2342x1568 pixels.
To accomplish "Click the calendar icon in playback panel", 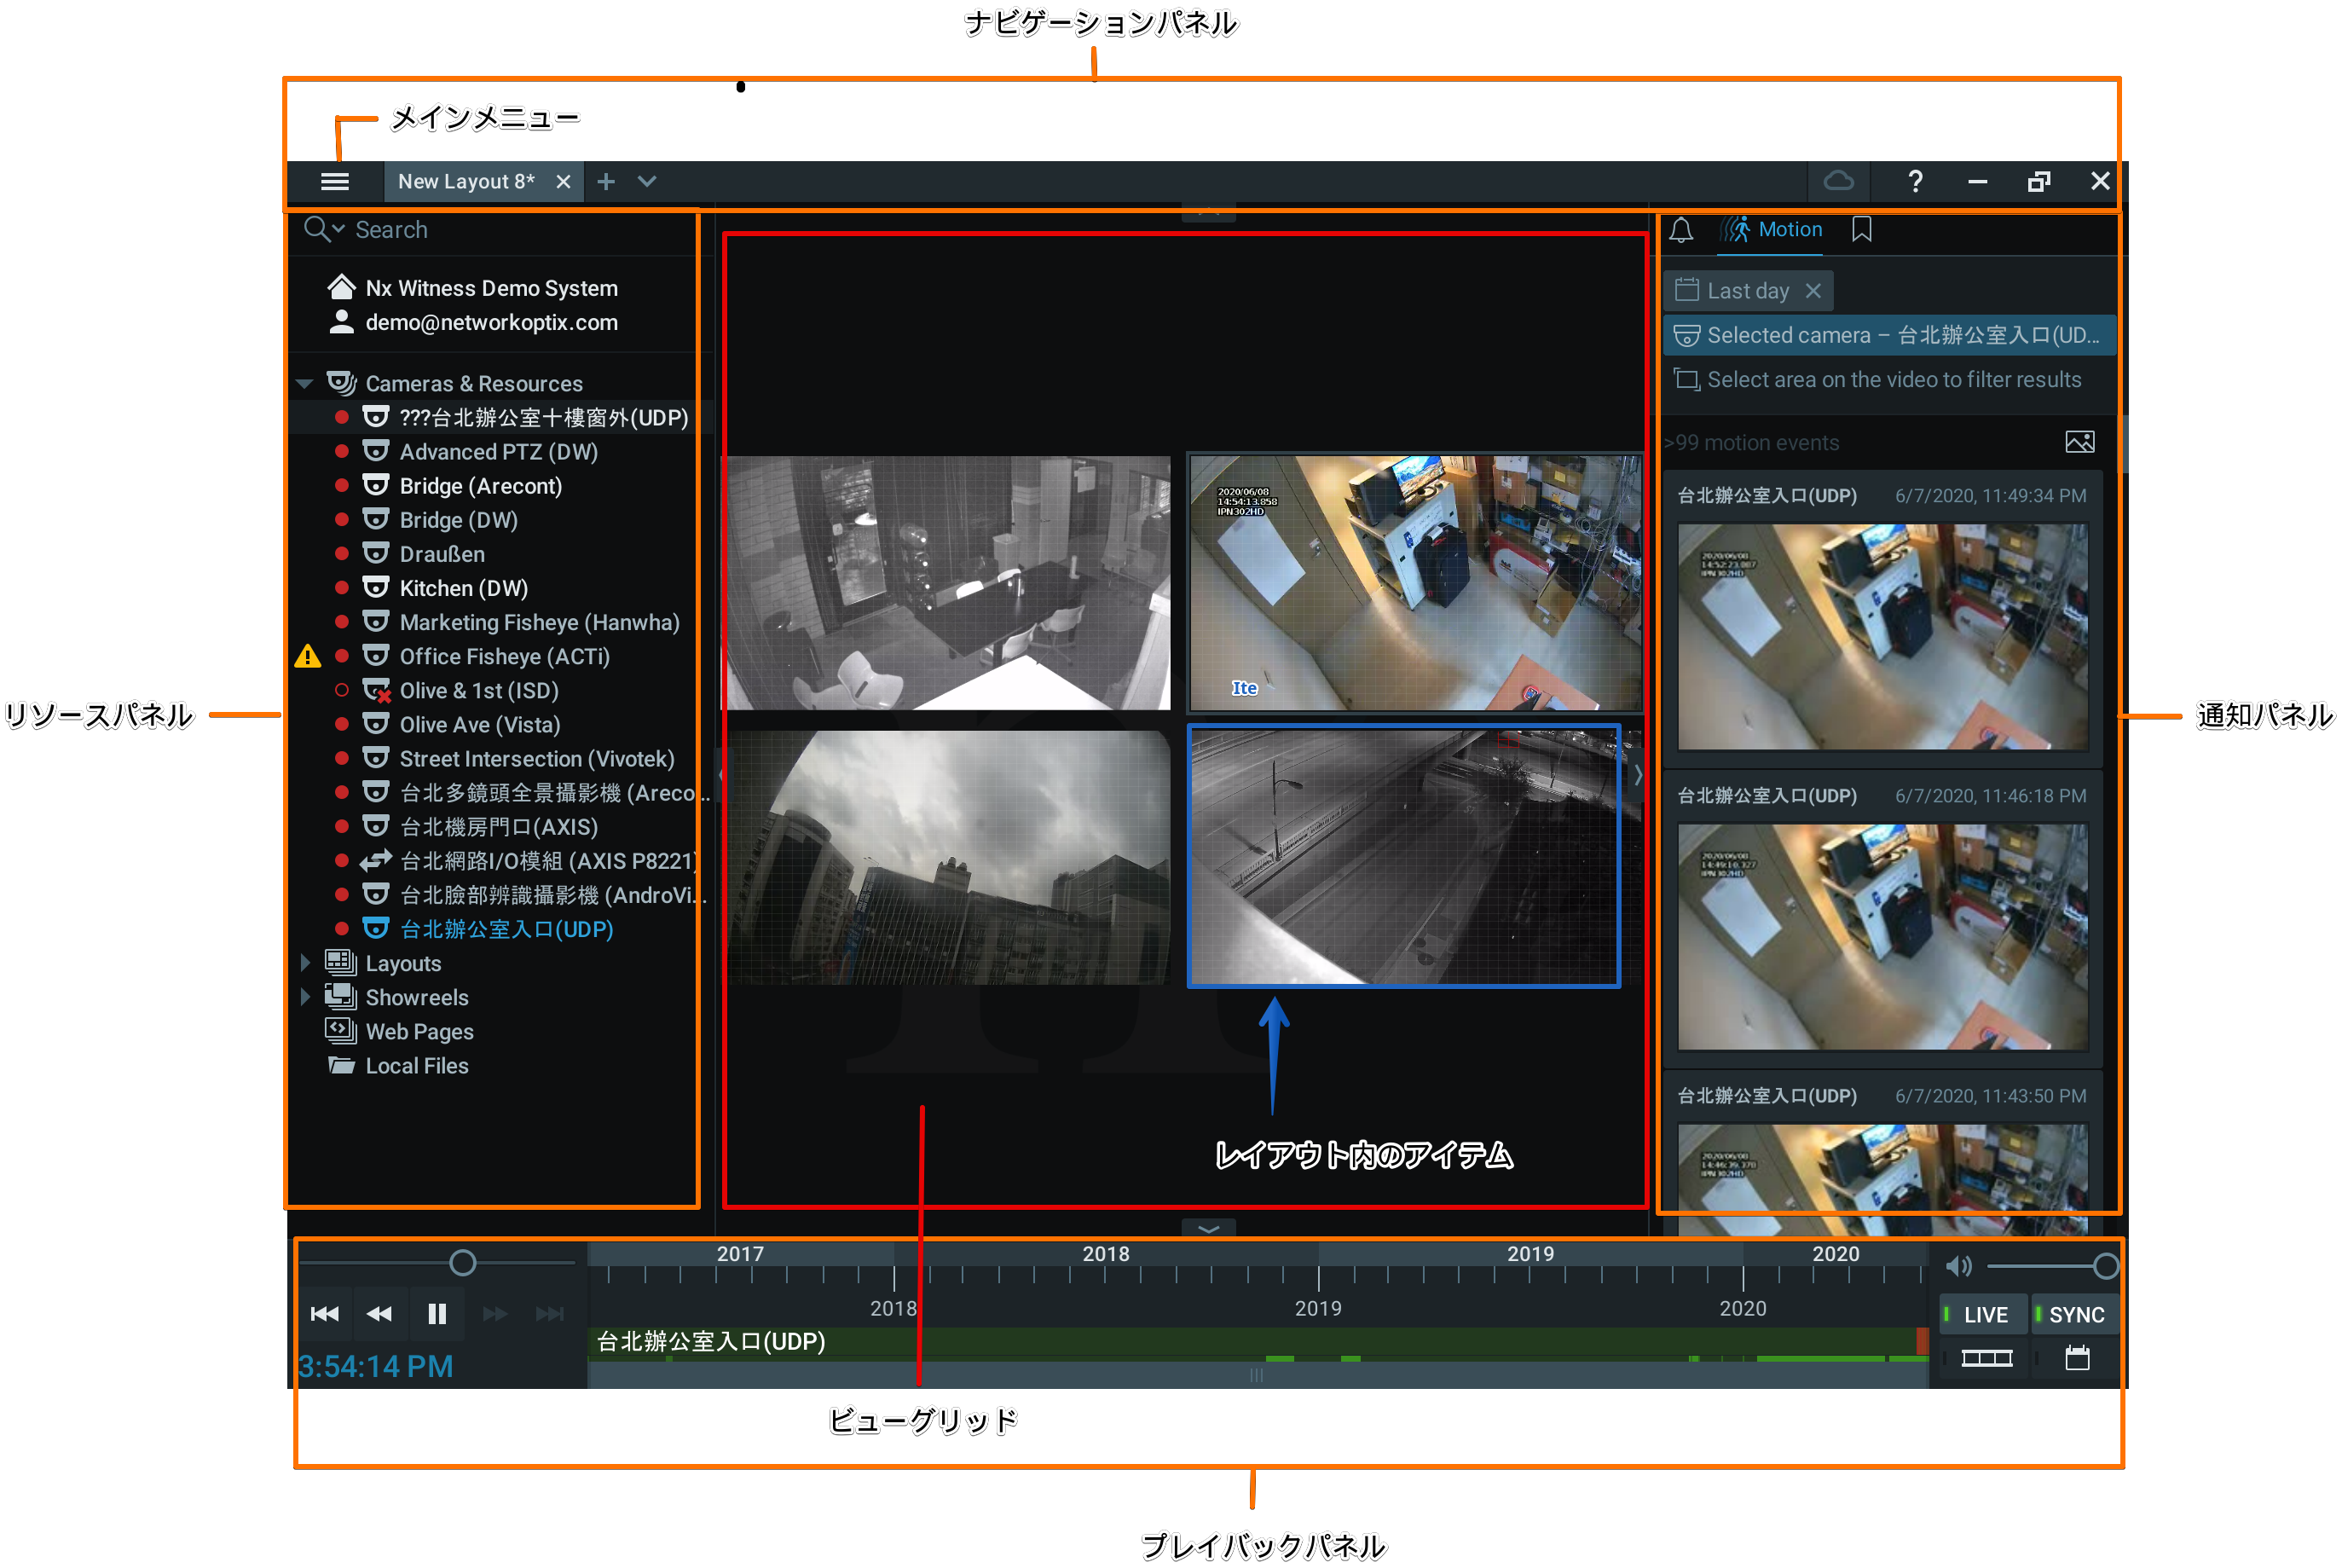I will [2077, 1358].
